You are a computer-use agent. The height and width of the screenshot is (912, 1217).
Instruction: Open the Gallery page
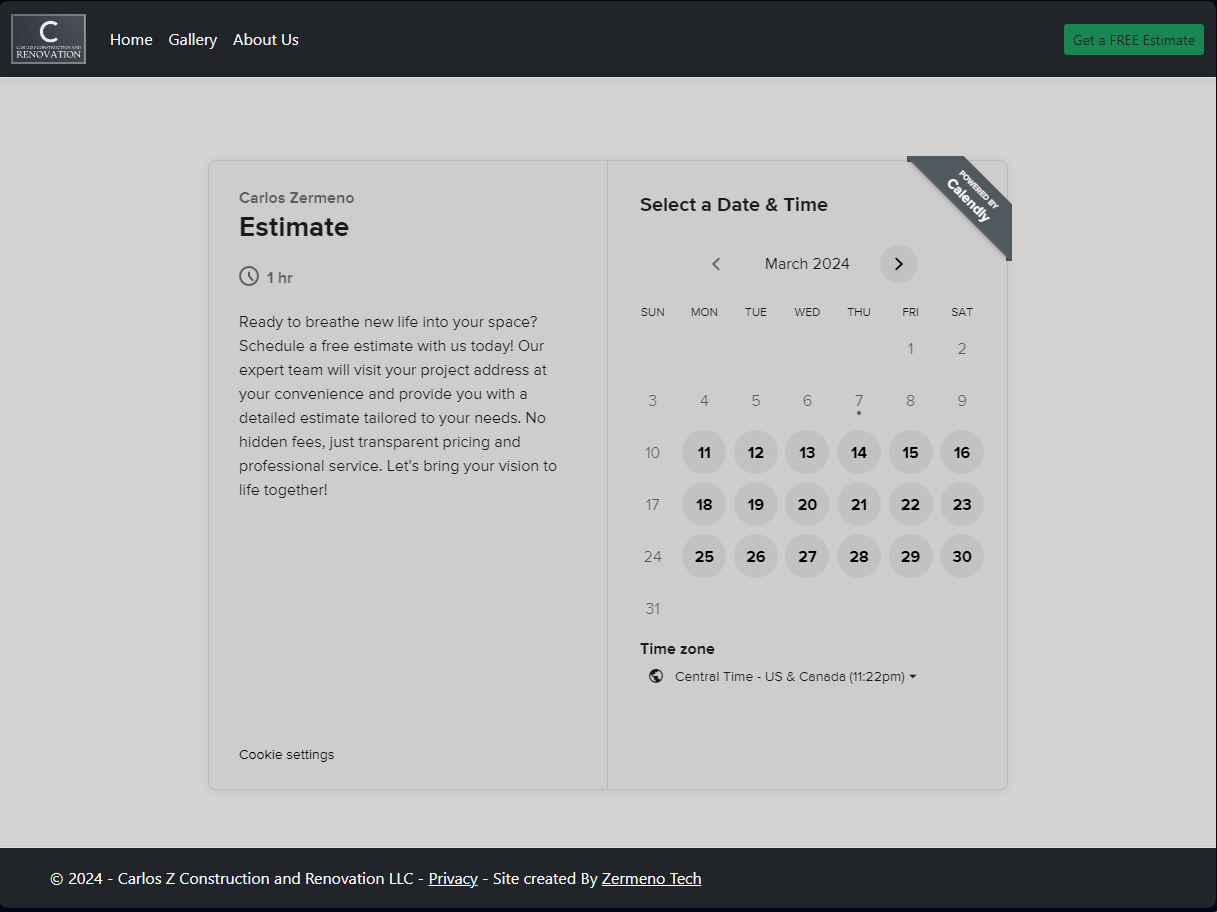[x=193, y=39]
